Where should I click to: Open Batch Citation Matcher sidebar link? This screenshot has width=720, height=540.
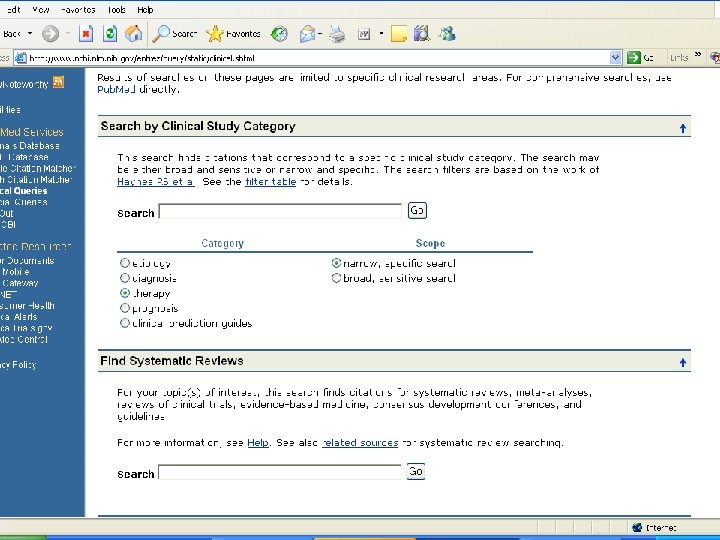(x=36, y=180)
